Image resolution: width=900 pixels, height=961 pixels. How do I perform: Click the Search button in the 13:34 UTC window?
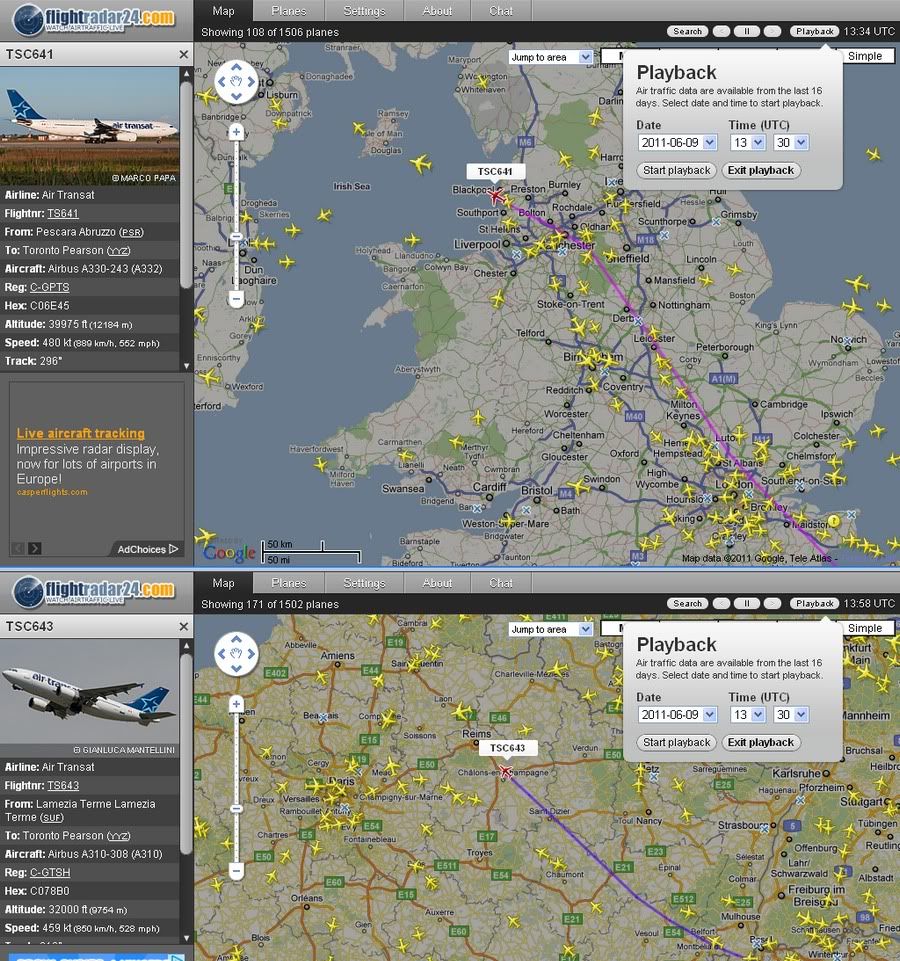[x=687, y=31]
